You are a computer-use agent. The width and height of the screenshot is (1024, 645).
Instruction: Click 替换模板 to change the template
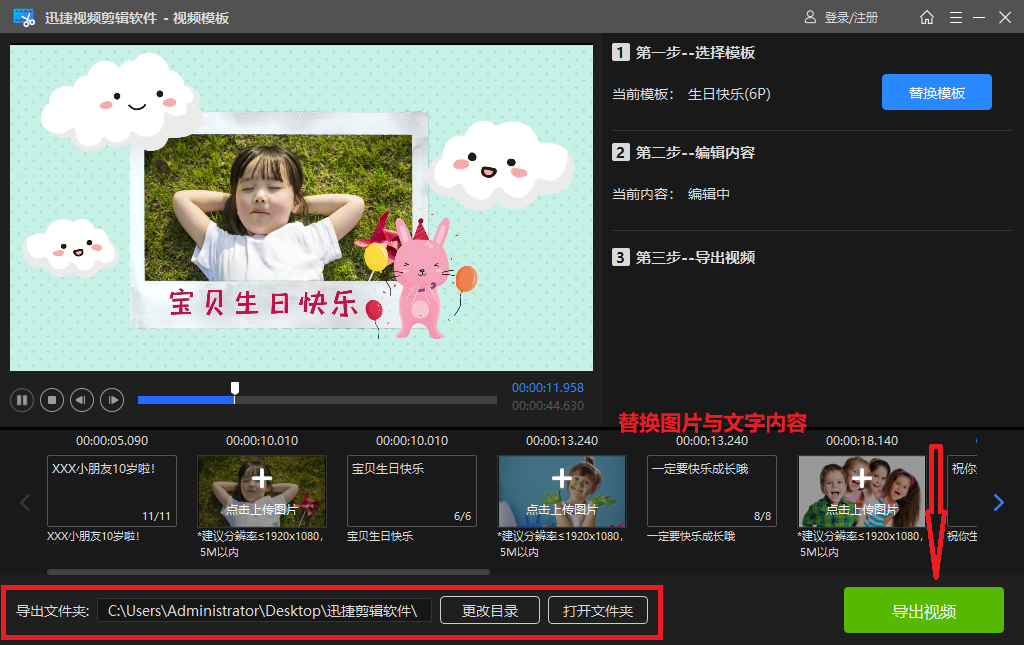pyautogui.click(x=936, y=91)
